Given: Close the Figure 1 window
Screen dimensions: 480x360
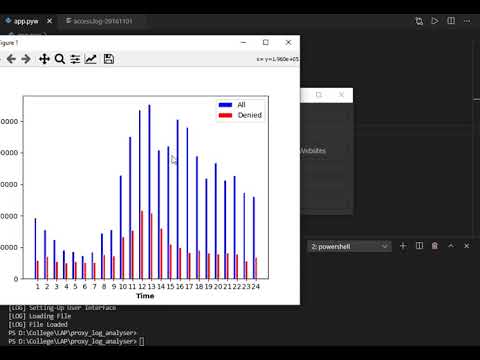Looking at the screenshot, I should 288,42.
